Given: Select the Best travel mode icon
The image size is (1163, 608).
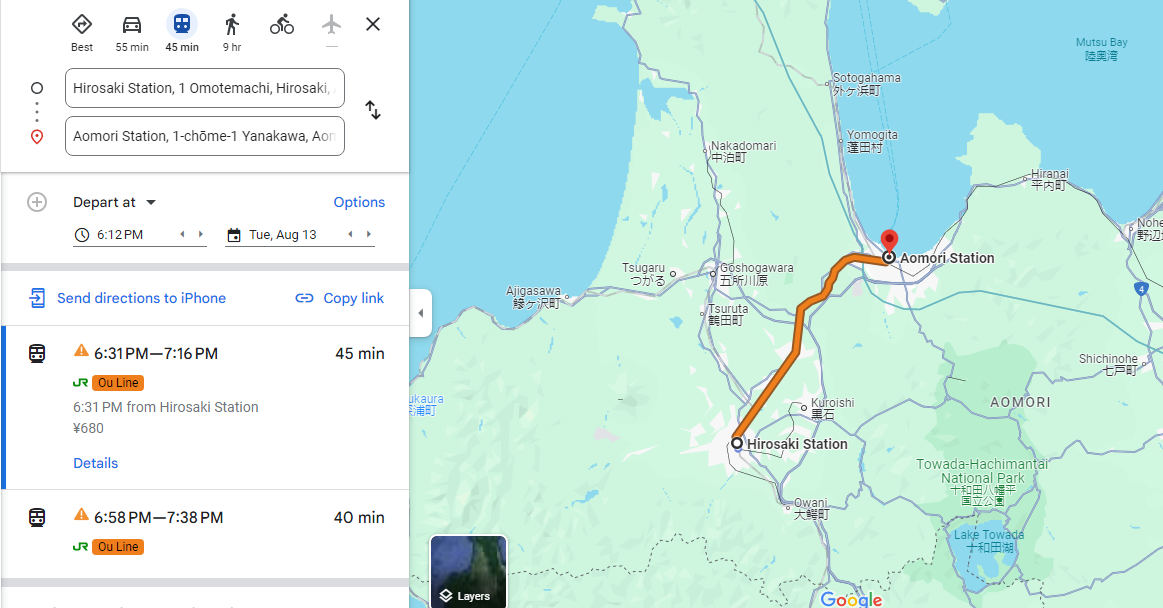Looking at the screenshot, I should (82, 24).
